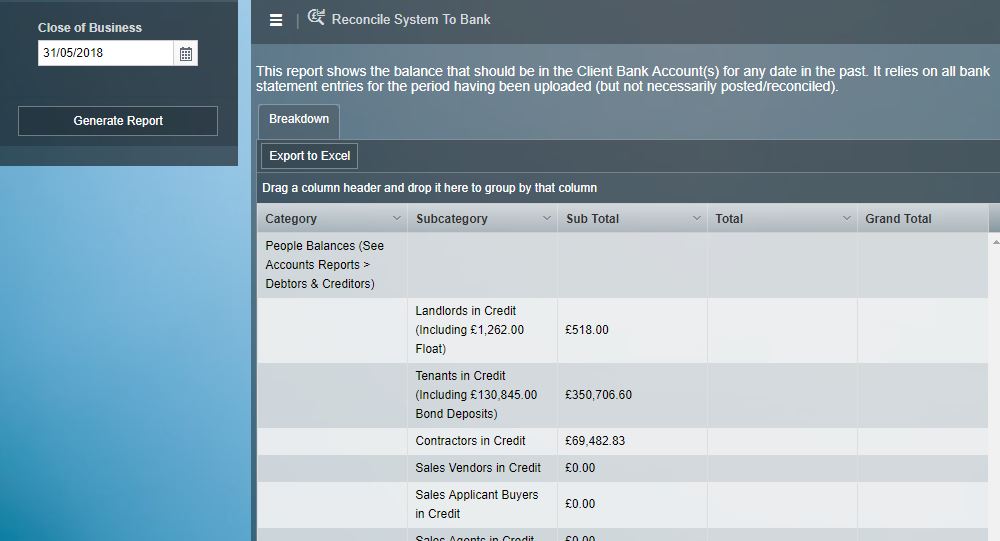
Task: Open the hamburger navigation menu
Action: coord(276,20)
